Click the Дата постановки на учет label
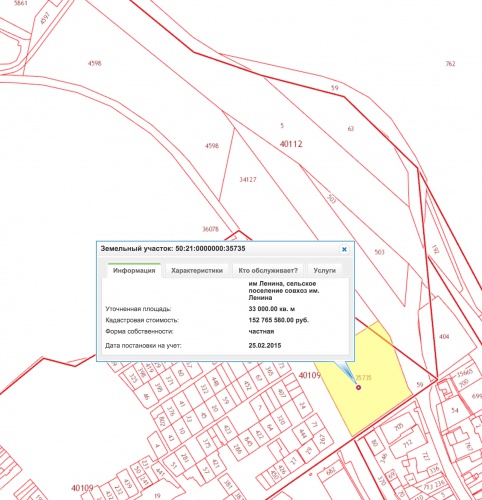 click(143, 345)
